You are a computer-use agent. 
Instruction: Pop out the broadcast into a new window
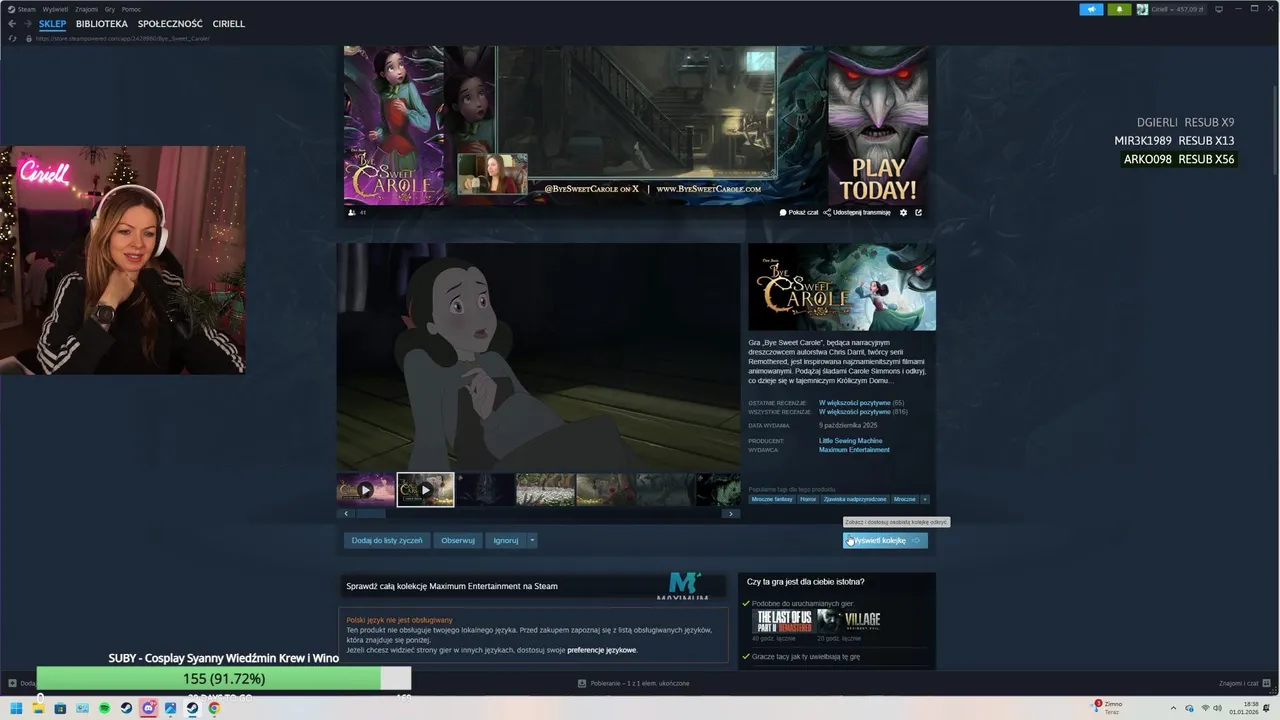(918, 212)
